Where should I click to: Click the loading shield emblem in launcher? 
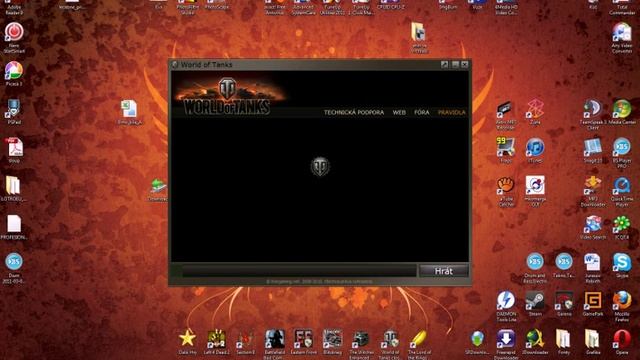(x=320, y=166)
